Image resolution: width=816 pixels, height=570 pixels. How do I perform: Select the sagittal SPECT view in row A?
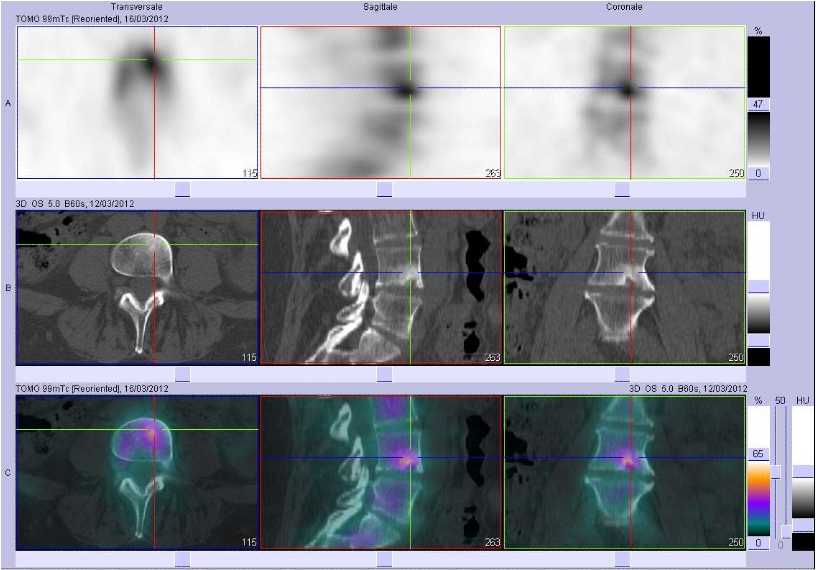380,103
